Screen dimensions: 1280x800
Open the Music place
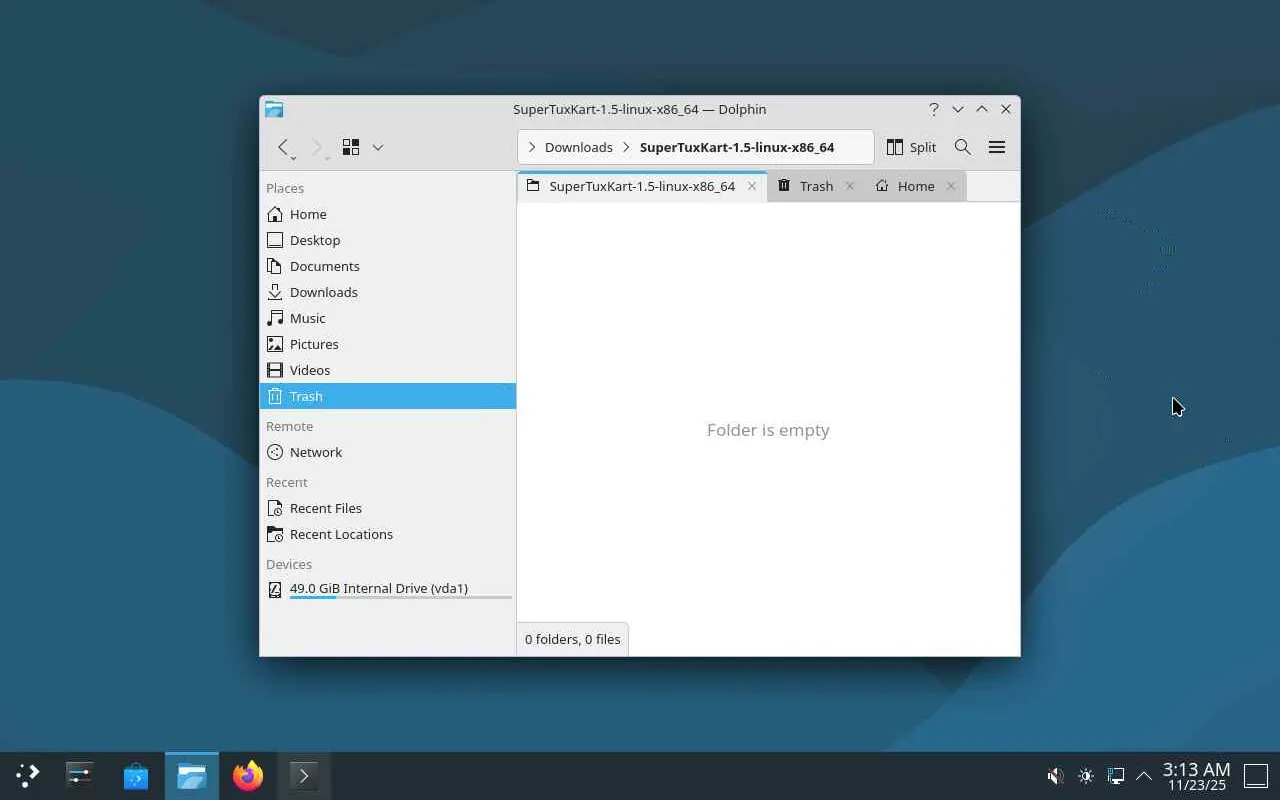click(388, 318)
